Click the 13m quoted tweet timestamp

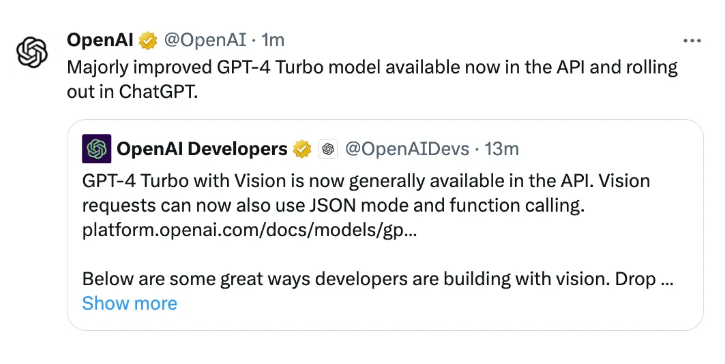[x=502, y=149]
